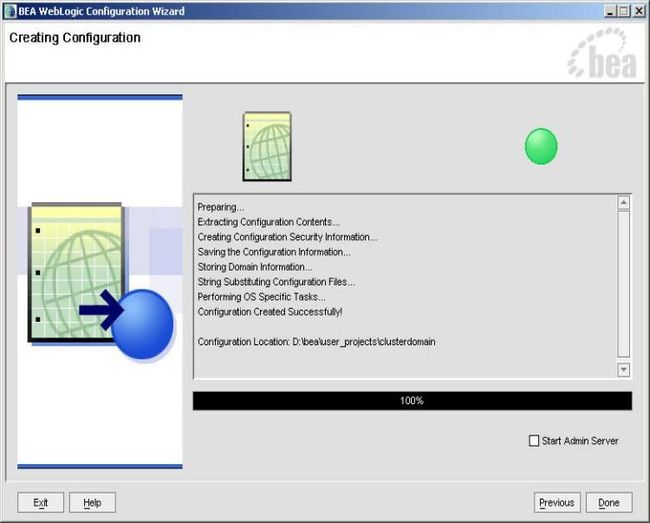Click the log scroll up arrow

[x=623, y=203]
